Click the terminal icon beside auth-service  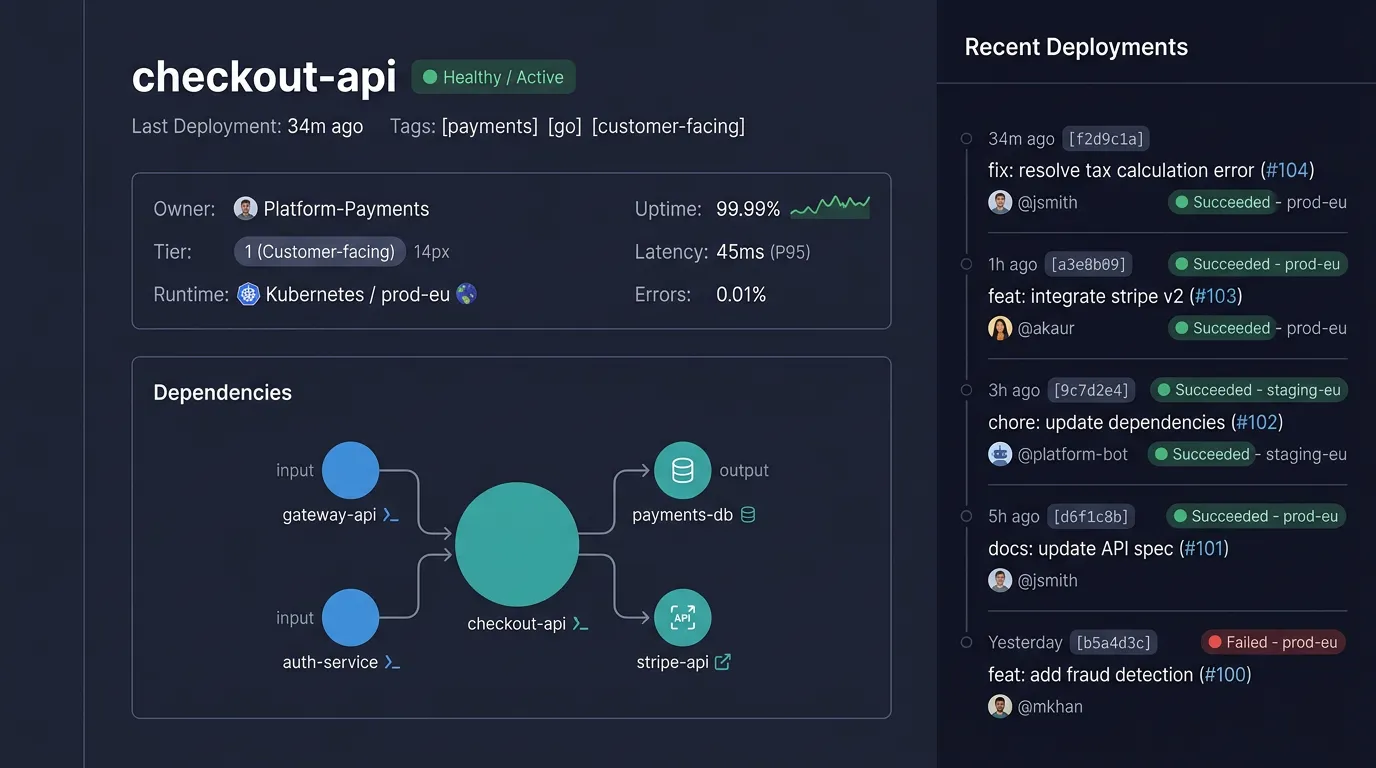pos(391,662)
